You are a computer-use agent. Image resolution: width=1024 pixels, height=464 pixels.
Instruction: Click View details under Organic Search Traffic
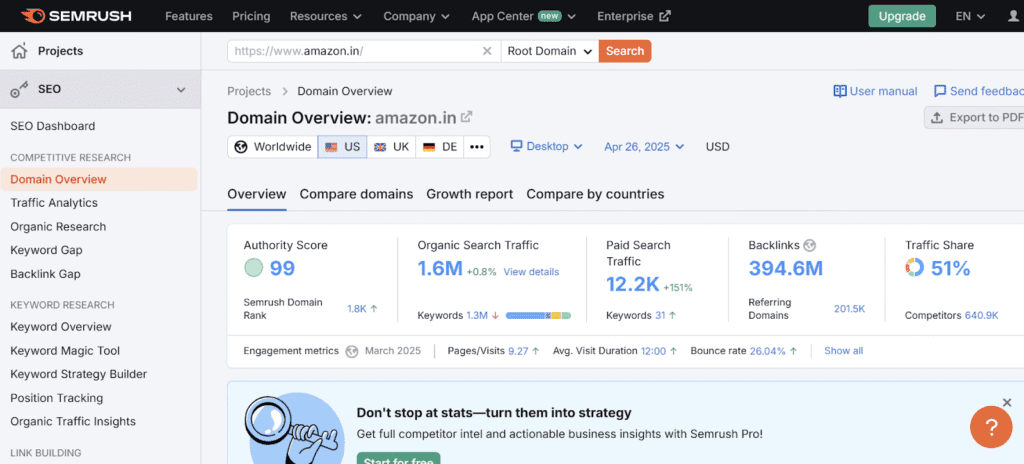click(x=531, y=272)
